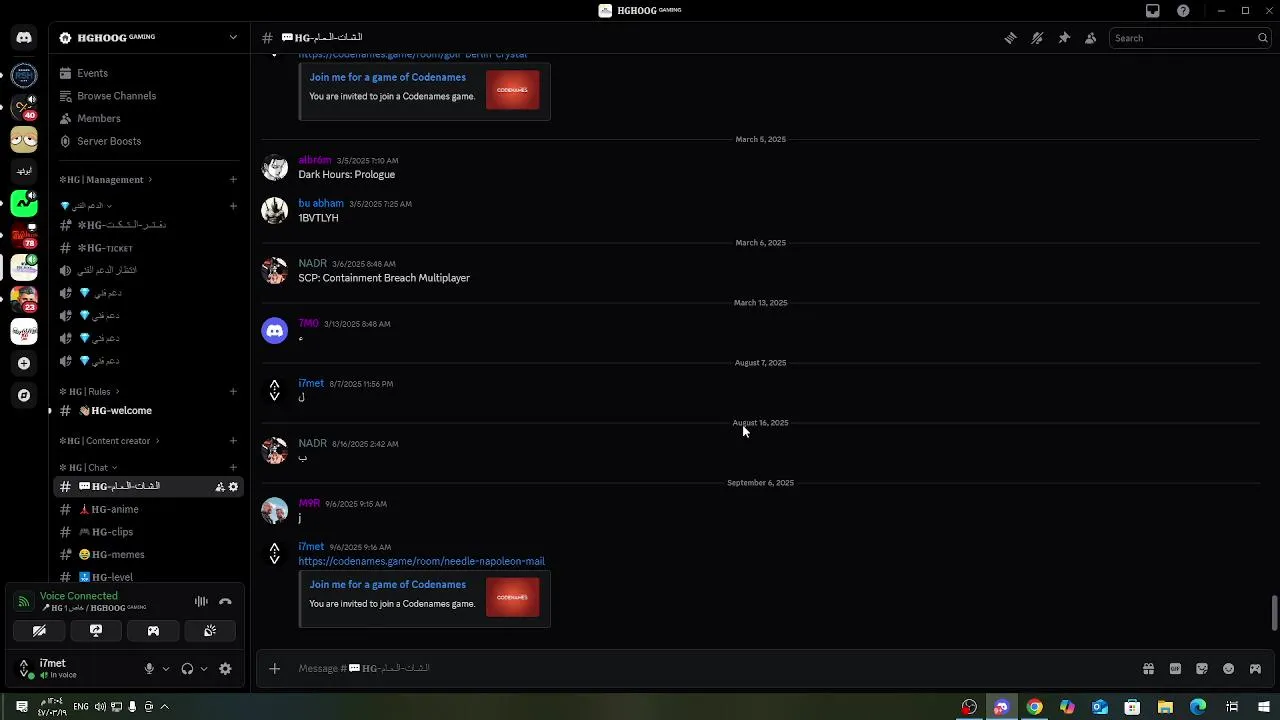This screenshot has height=720, width=1280.
Task: Click username NADR on SCP message
Action: pos(312,263)
